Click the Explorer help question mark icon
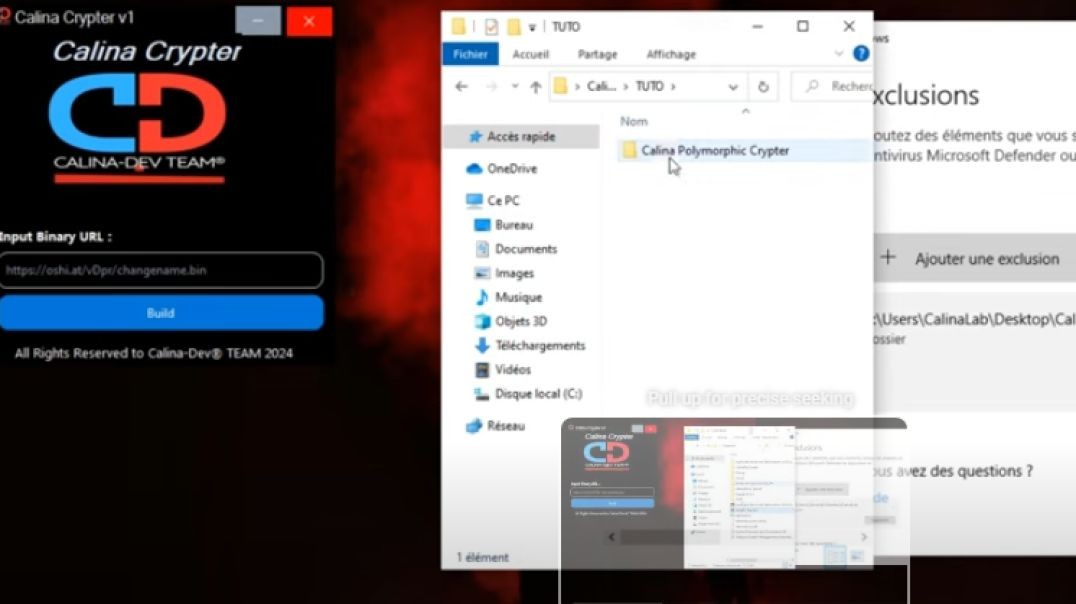The height and width of the screenshot is (604, 1076). tap(861, 54)
